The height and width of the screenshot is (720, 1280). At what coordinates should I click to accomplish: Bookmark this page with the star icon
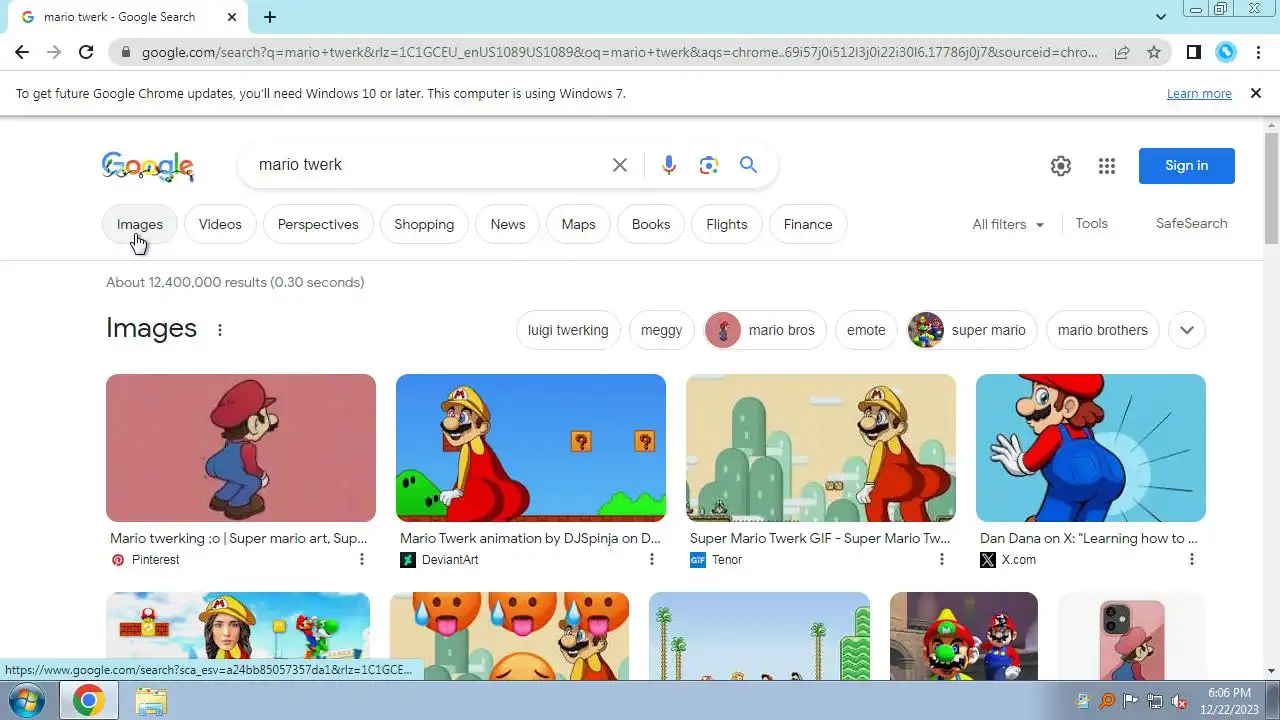(x=1154, y=52)
